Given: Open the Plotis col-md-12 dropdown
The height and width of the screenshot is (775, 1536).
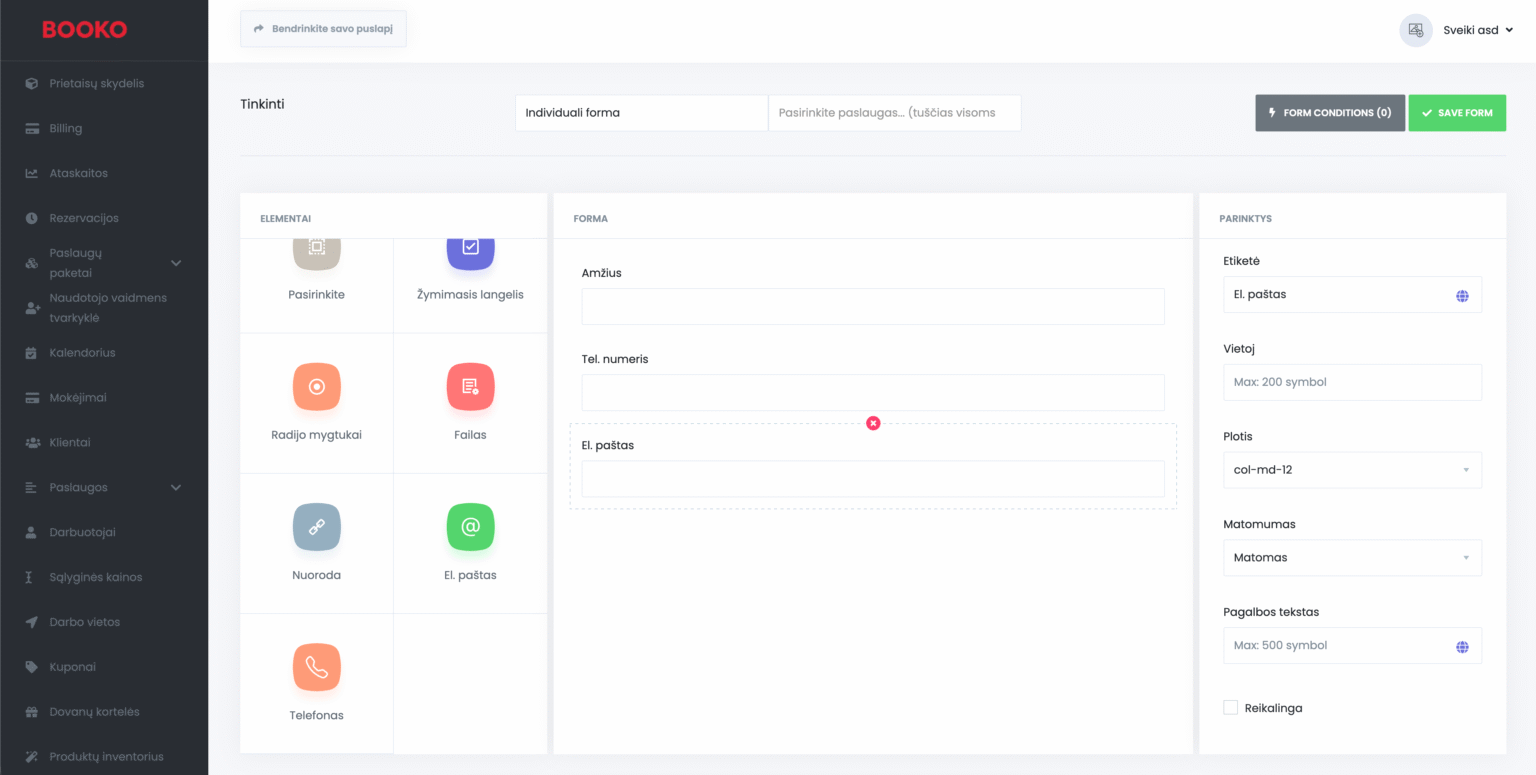Looking at the screenshot, I should [x=1352, y=470].
